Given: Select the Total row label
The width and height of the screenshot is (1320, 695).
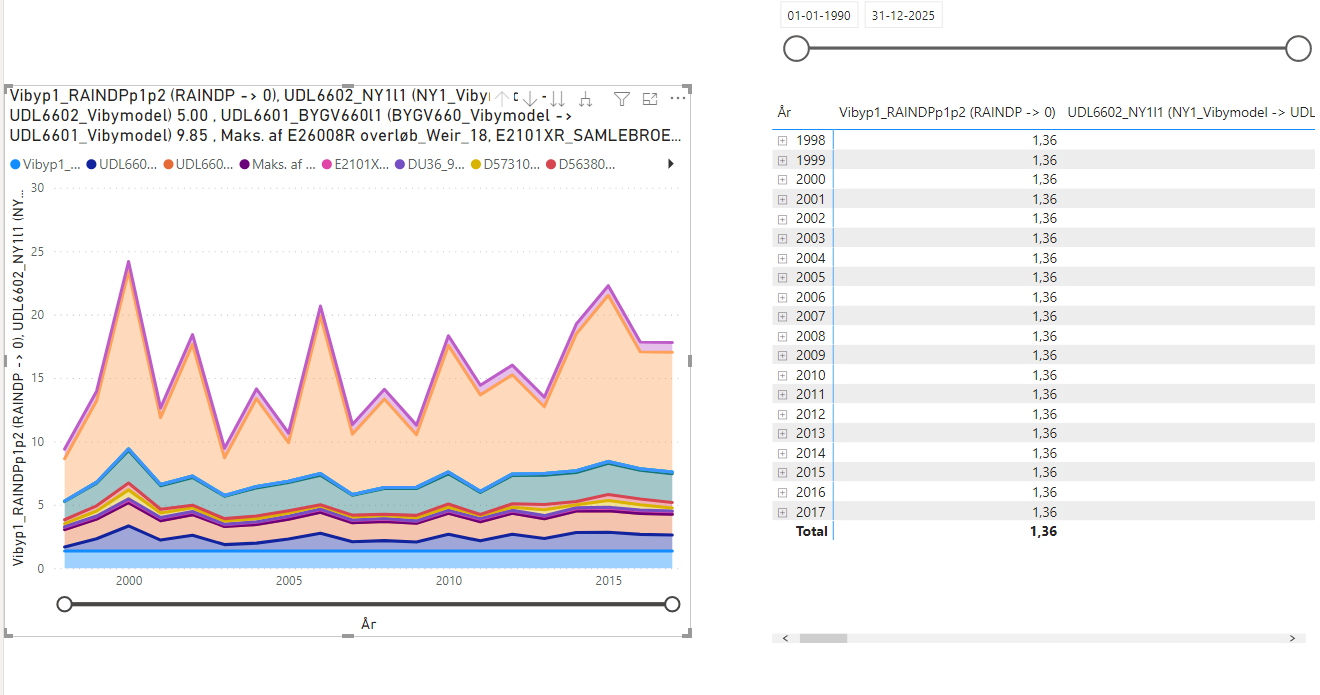Looking at the screenshot, I should (x=811, y=531).
